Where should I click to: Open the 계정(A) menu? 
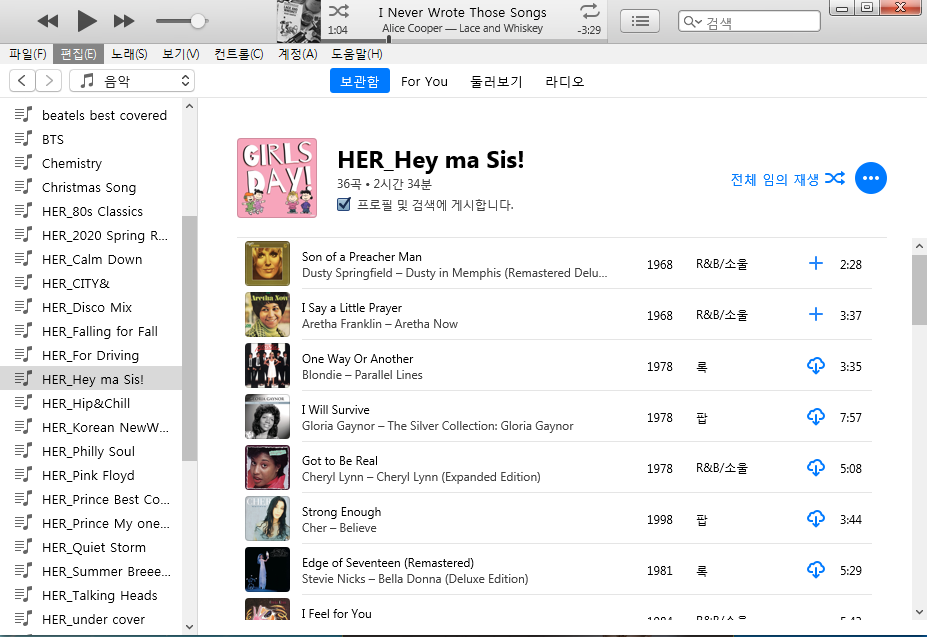(x=297, y=54)
